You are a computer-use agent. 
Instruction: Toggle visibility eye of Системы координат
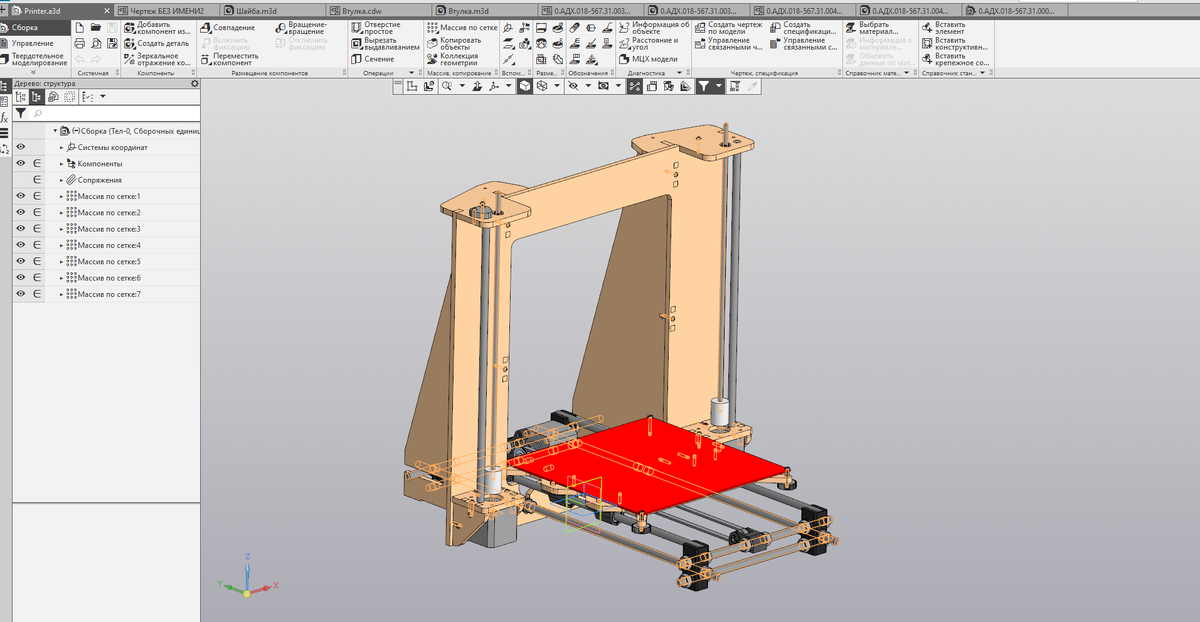pos(21,147)
